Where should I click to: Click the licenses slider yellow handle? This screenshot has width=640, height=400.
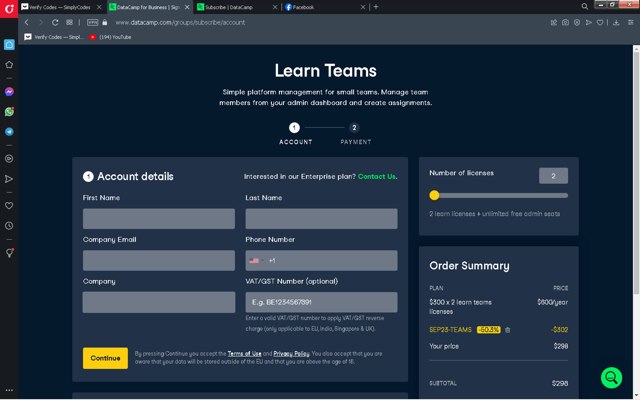434,196
